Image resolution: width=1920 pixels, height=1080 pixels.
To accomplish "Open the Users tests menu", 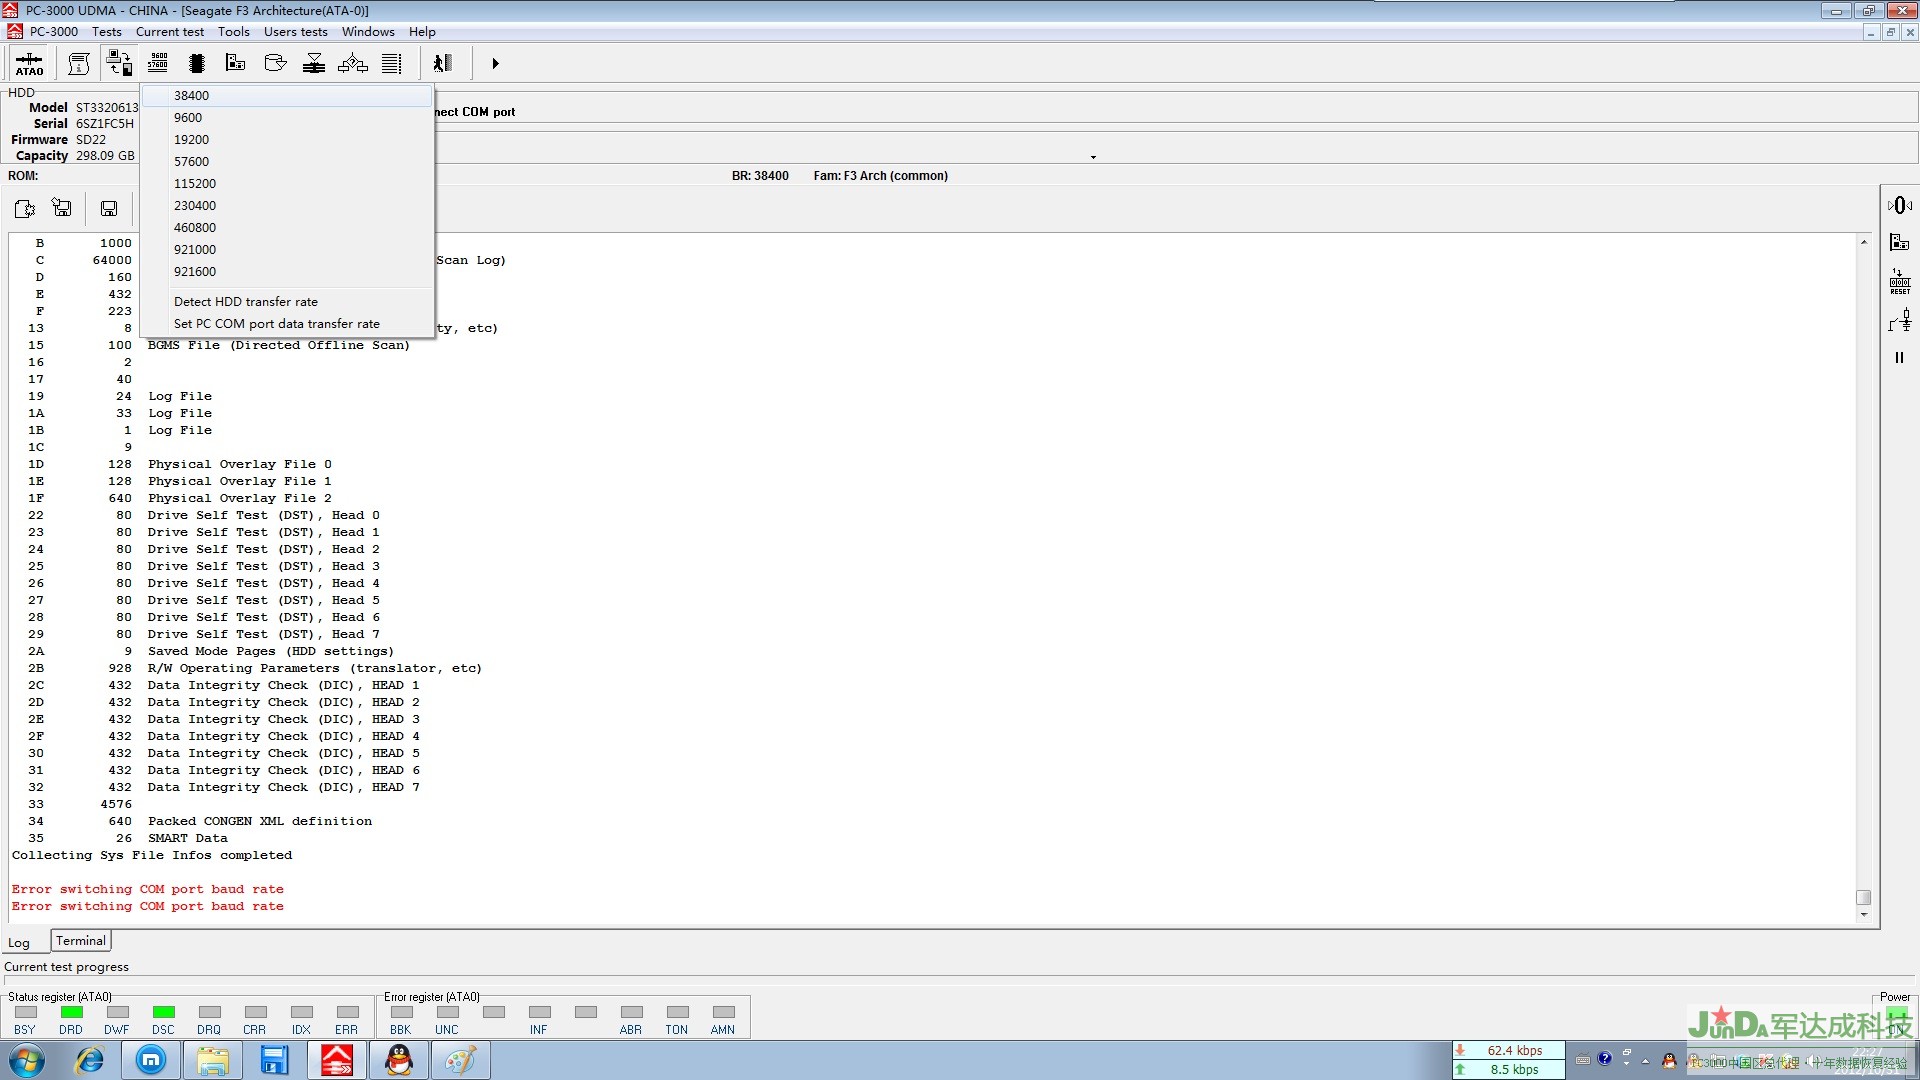I will tap(296, 32).
